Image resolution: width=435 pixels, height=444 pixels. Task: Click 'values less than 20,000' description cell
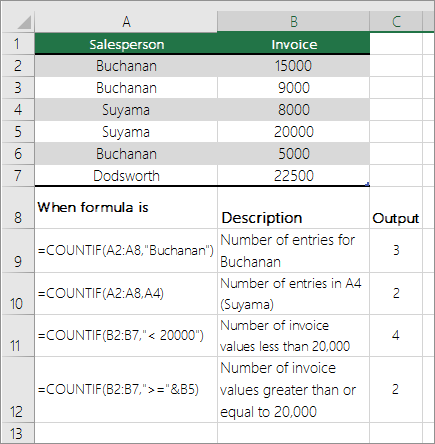click(293, 336)
